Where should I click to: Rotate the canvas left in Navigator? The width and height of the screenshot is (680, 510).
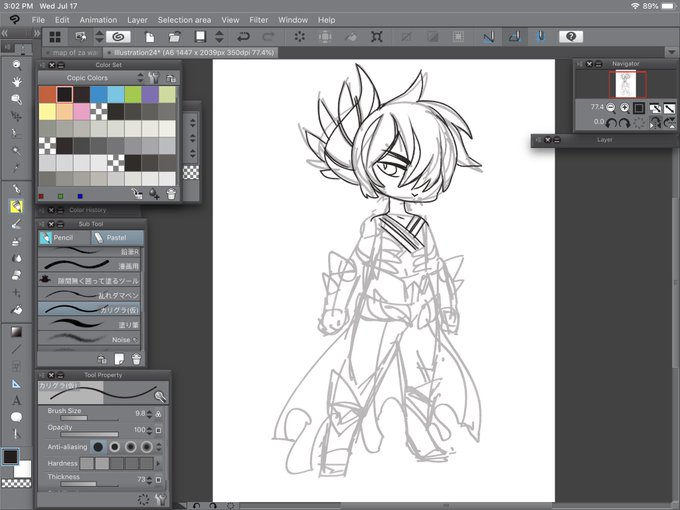(x=611, y=123)
